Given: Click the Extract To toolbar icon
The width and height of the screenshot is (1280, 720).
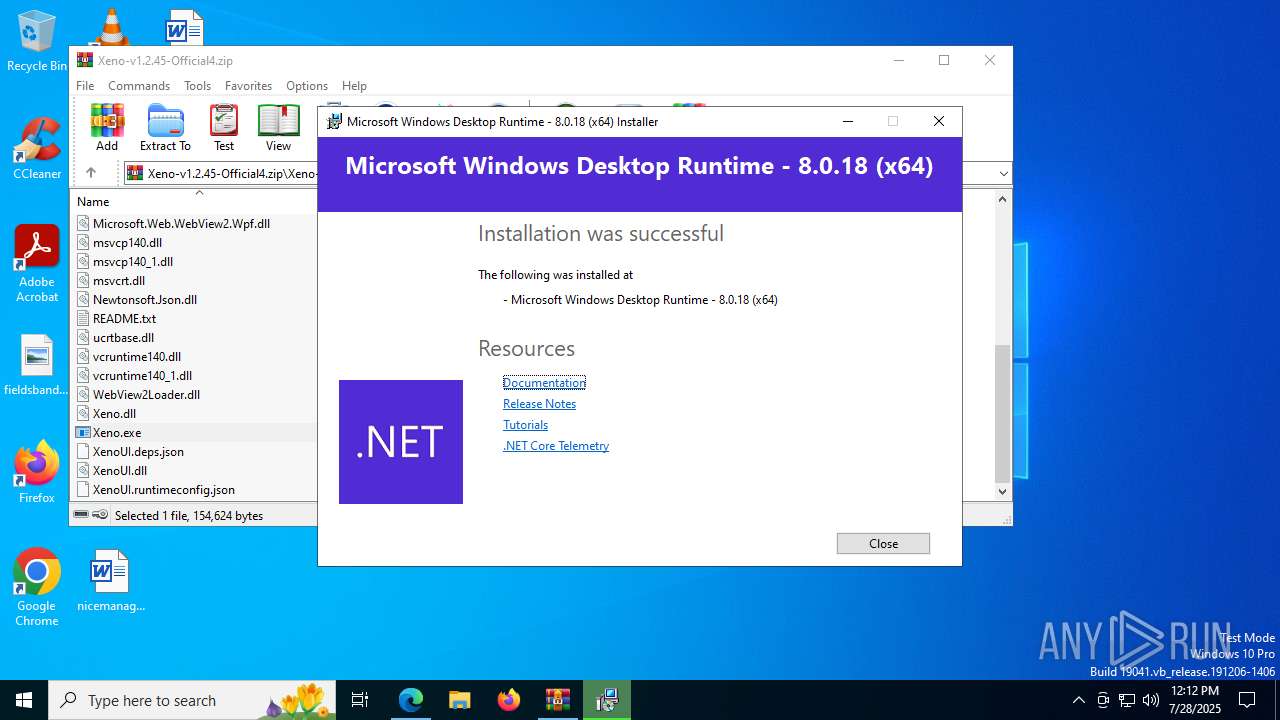Looking at the screenshot, I should click(165, 127).
